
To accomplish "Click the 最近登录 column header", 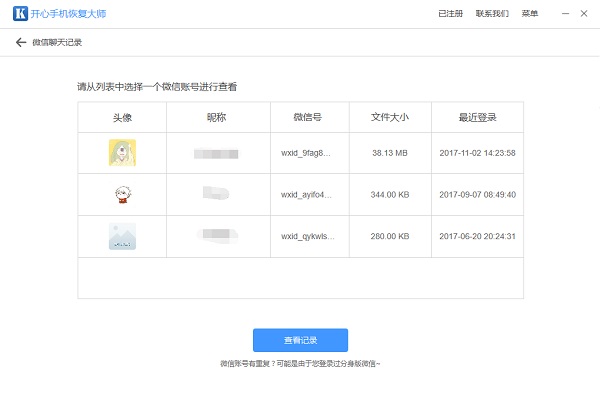I will 477,118.
